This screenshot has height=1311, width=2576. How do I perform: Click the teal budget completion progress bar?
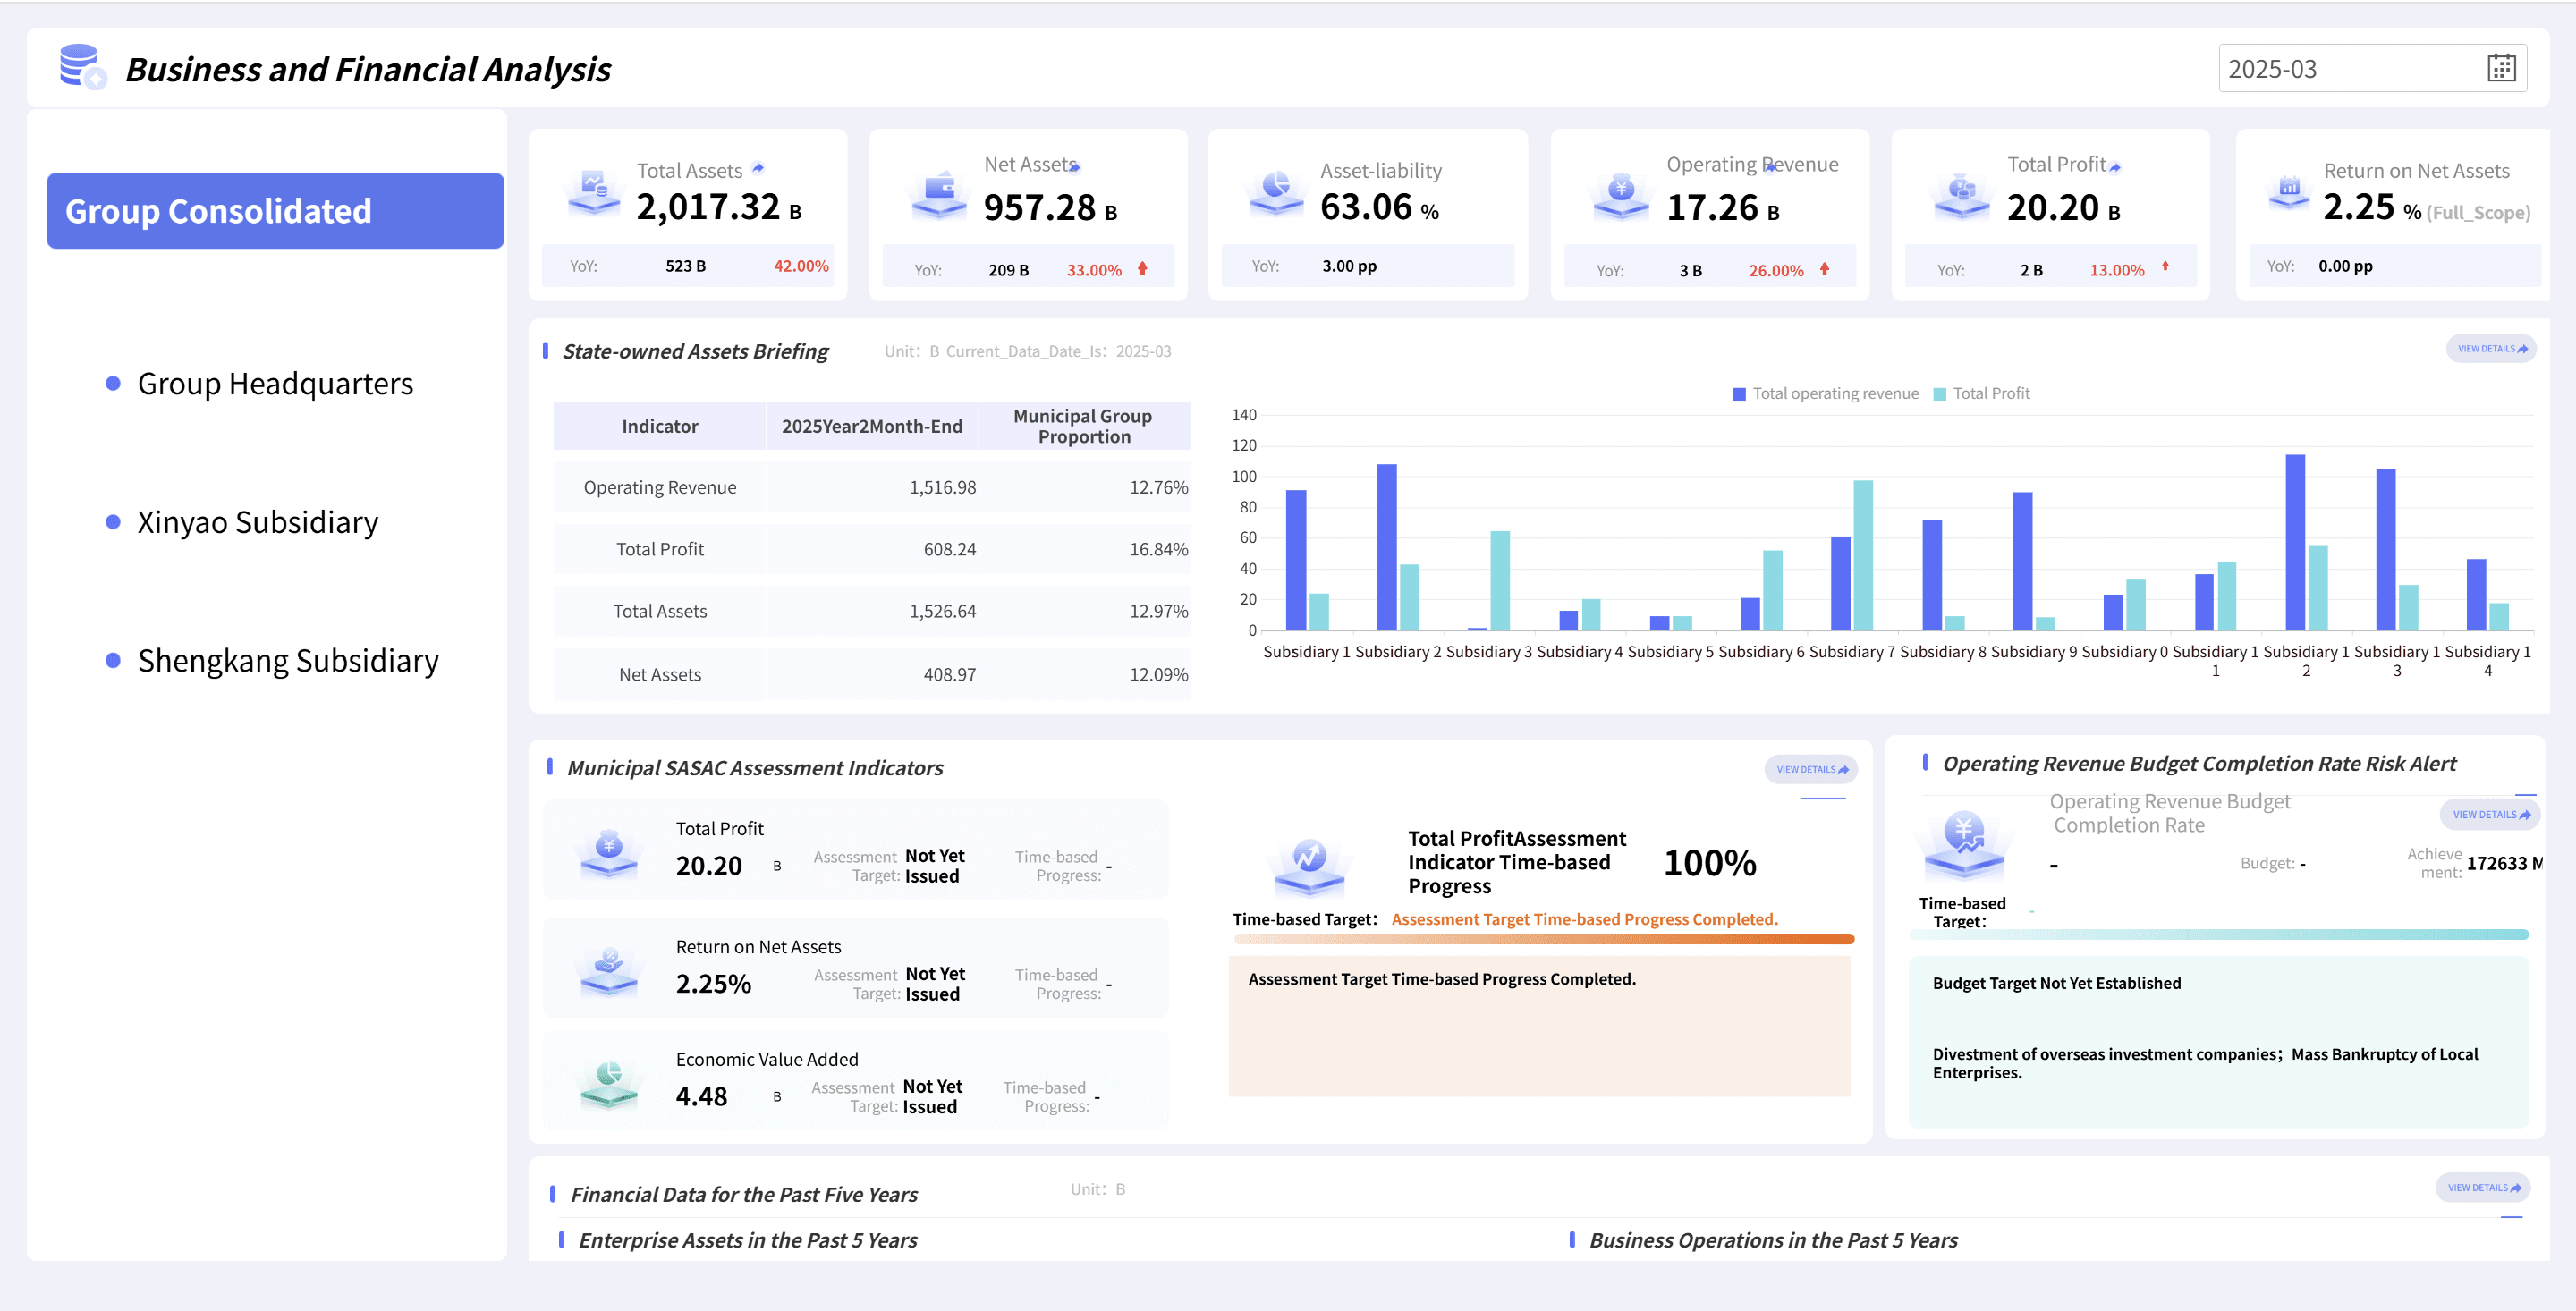[x=2219, y=934]
